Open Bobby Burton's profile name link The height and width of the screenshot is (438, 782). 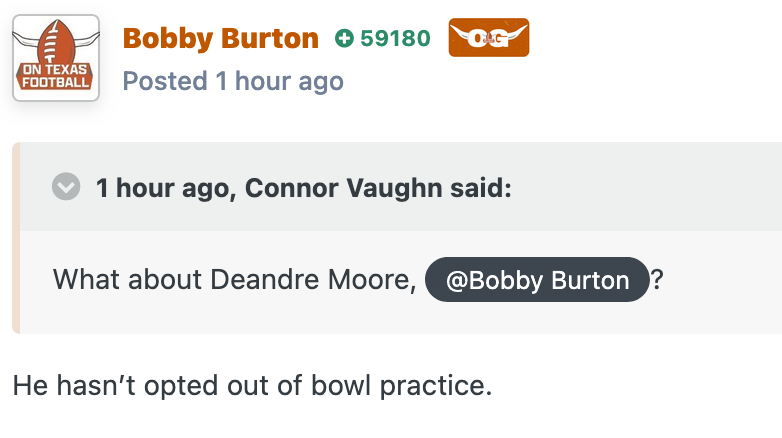click(220, 39)
